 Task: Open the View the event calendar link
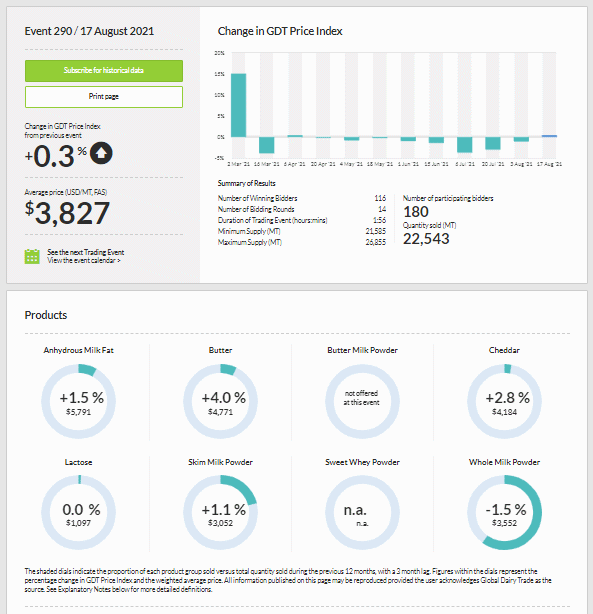point(84,261)
